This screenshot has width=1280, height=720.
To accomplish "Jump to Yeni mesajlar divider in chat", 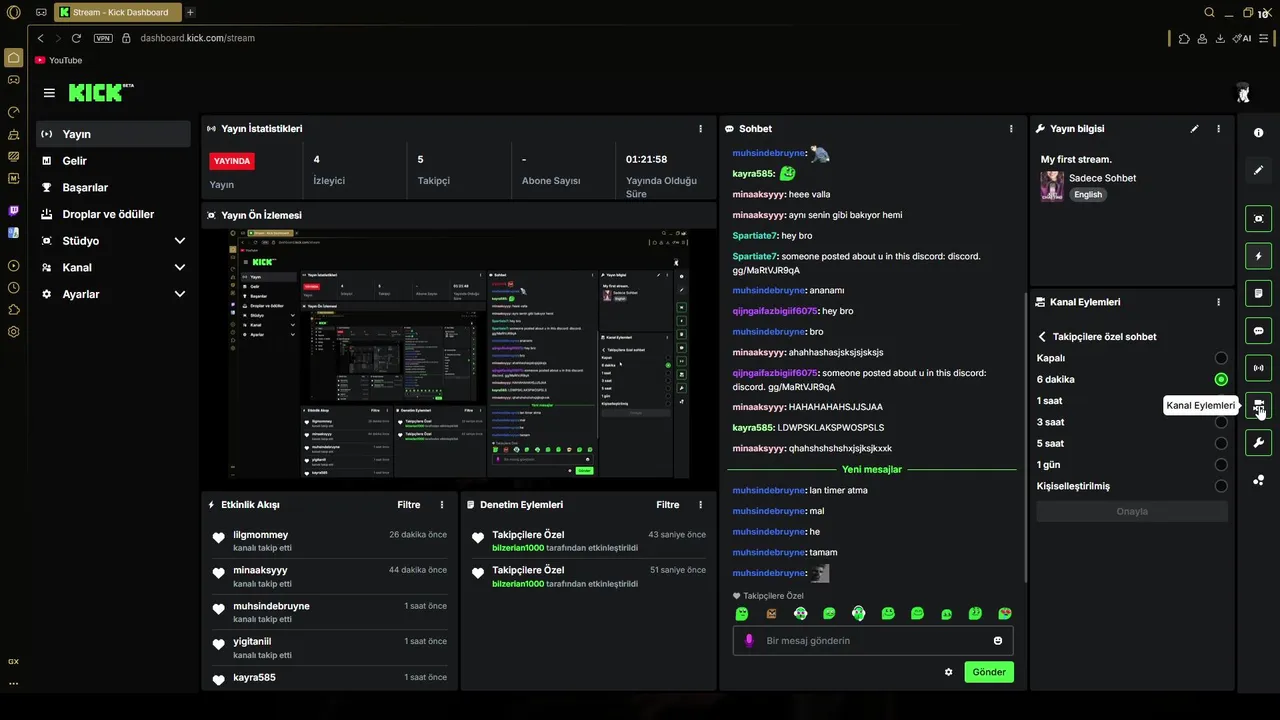I will [x=872, y=469].
